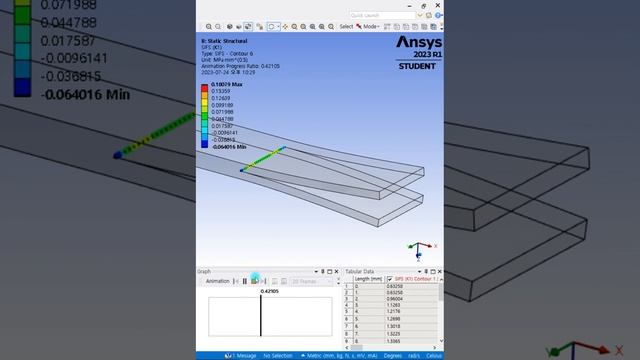The height and width of the screenshot is (360, 640).
Task: Click the highlighted display toggle toolbar icon
Action: coord(248,27)
